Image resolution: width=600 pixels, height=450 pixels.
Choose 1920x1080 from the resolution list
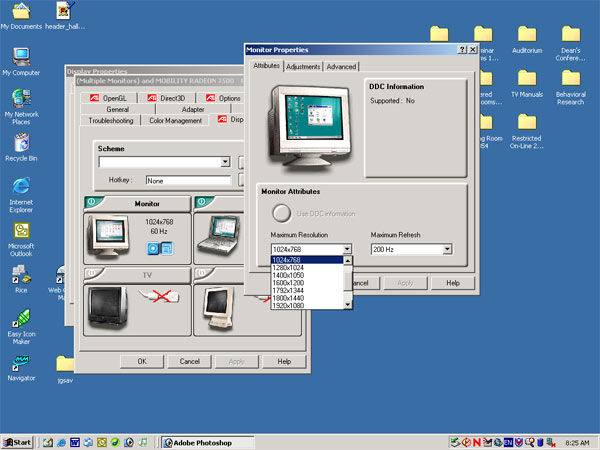pyautogui.click(x=307, y=305)
